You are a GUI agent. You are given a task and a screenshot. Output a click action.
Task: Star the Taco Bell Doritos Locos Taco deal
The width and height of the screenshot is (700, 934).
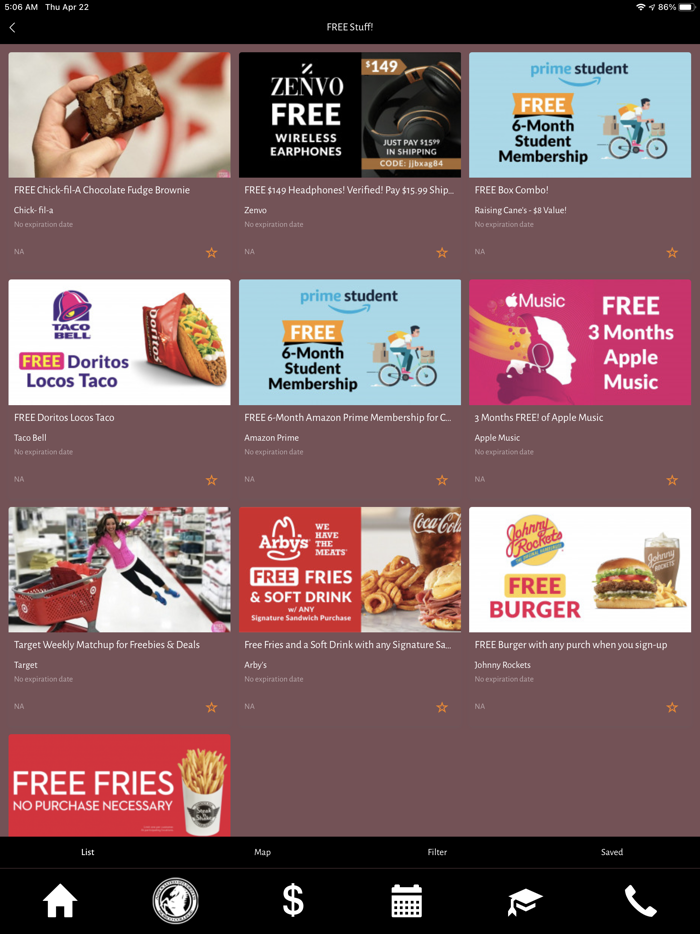tap(211, 480)
